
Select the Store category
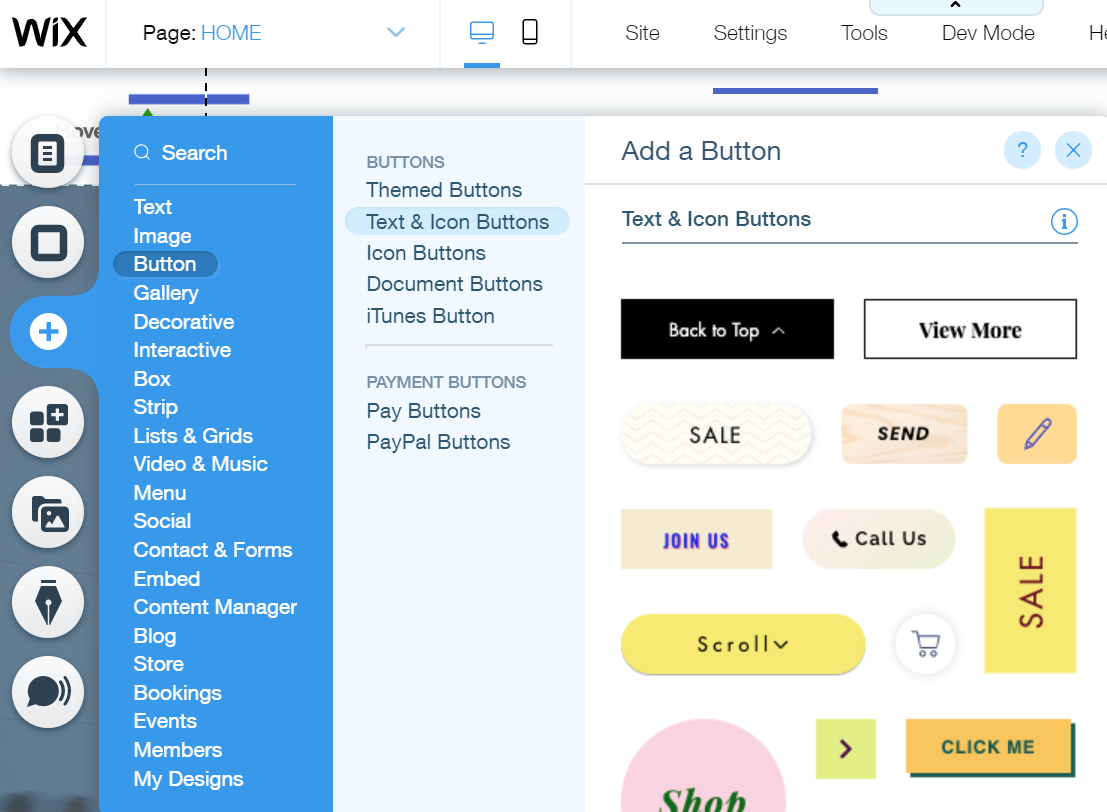click(158, 664)
